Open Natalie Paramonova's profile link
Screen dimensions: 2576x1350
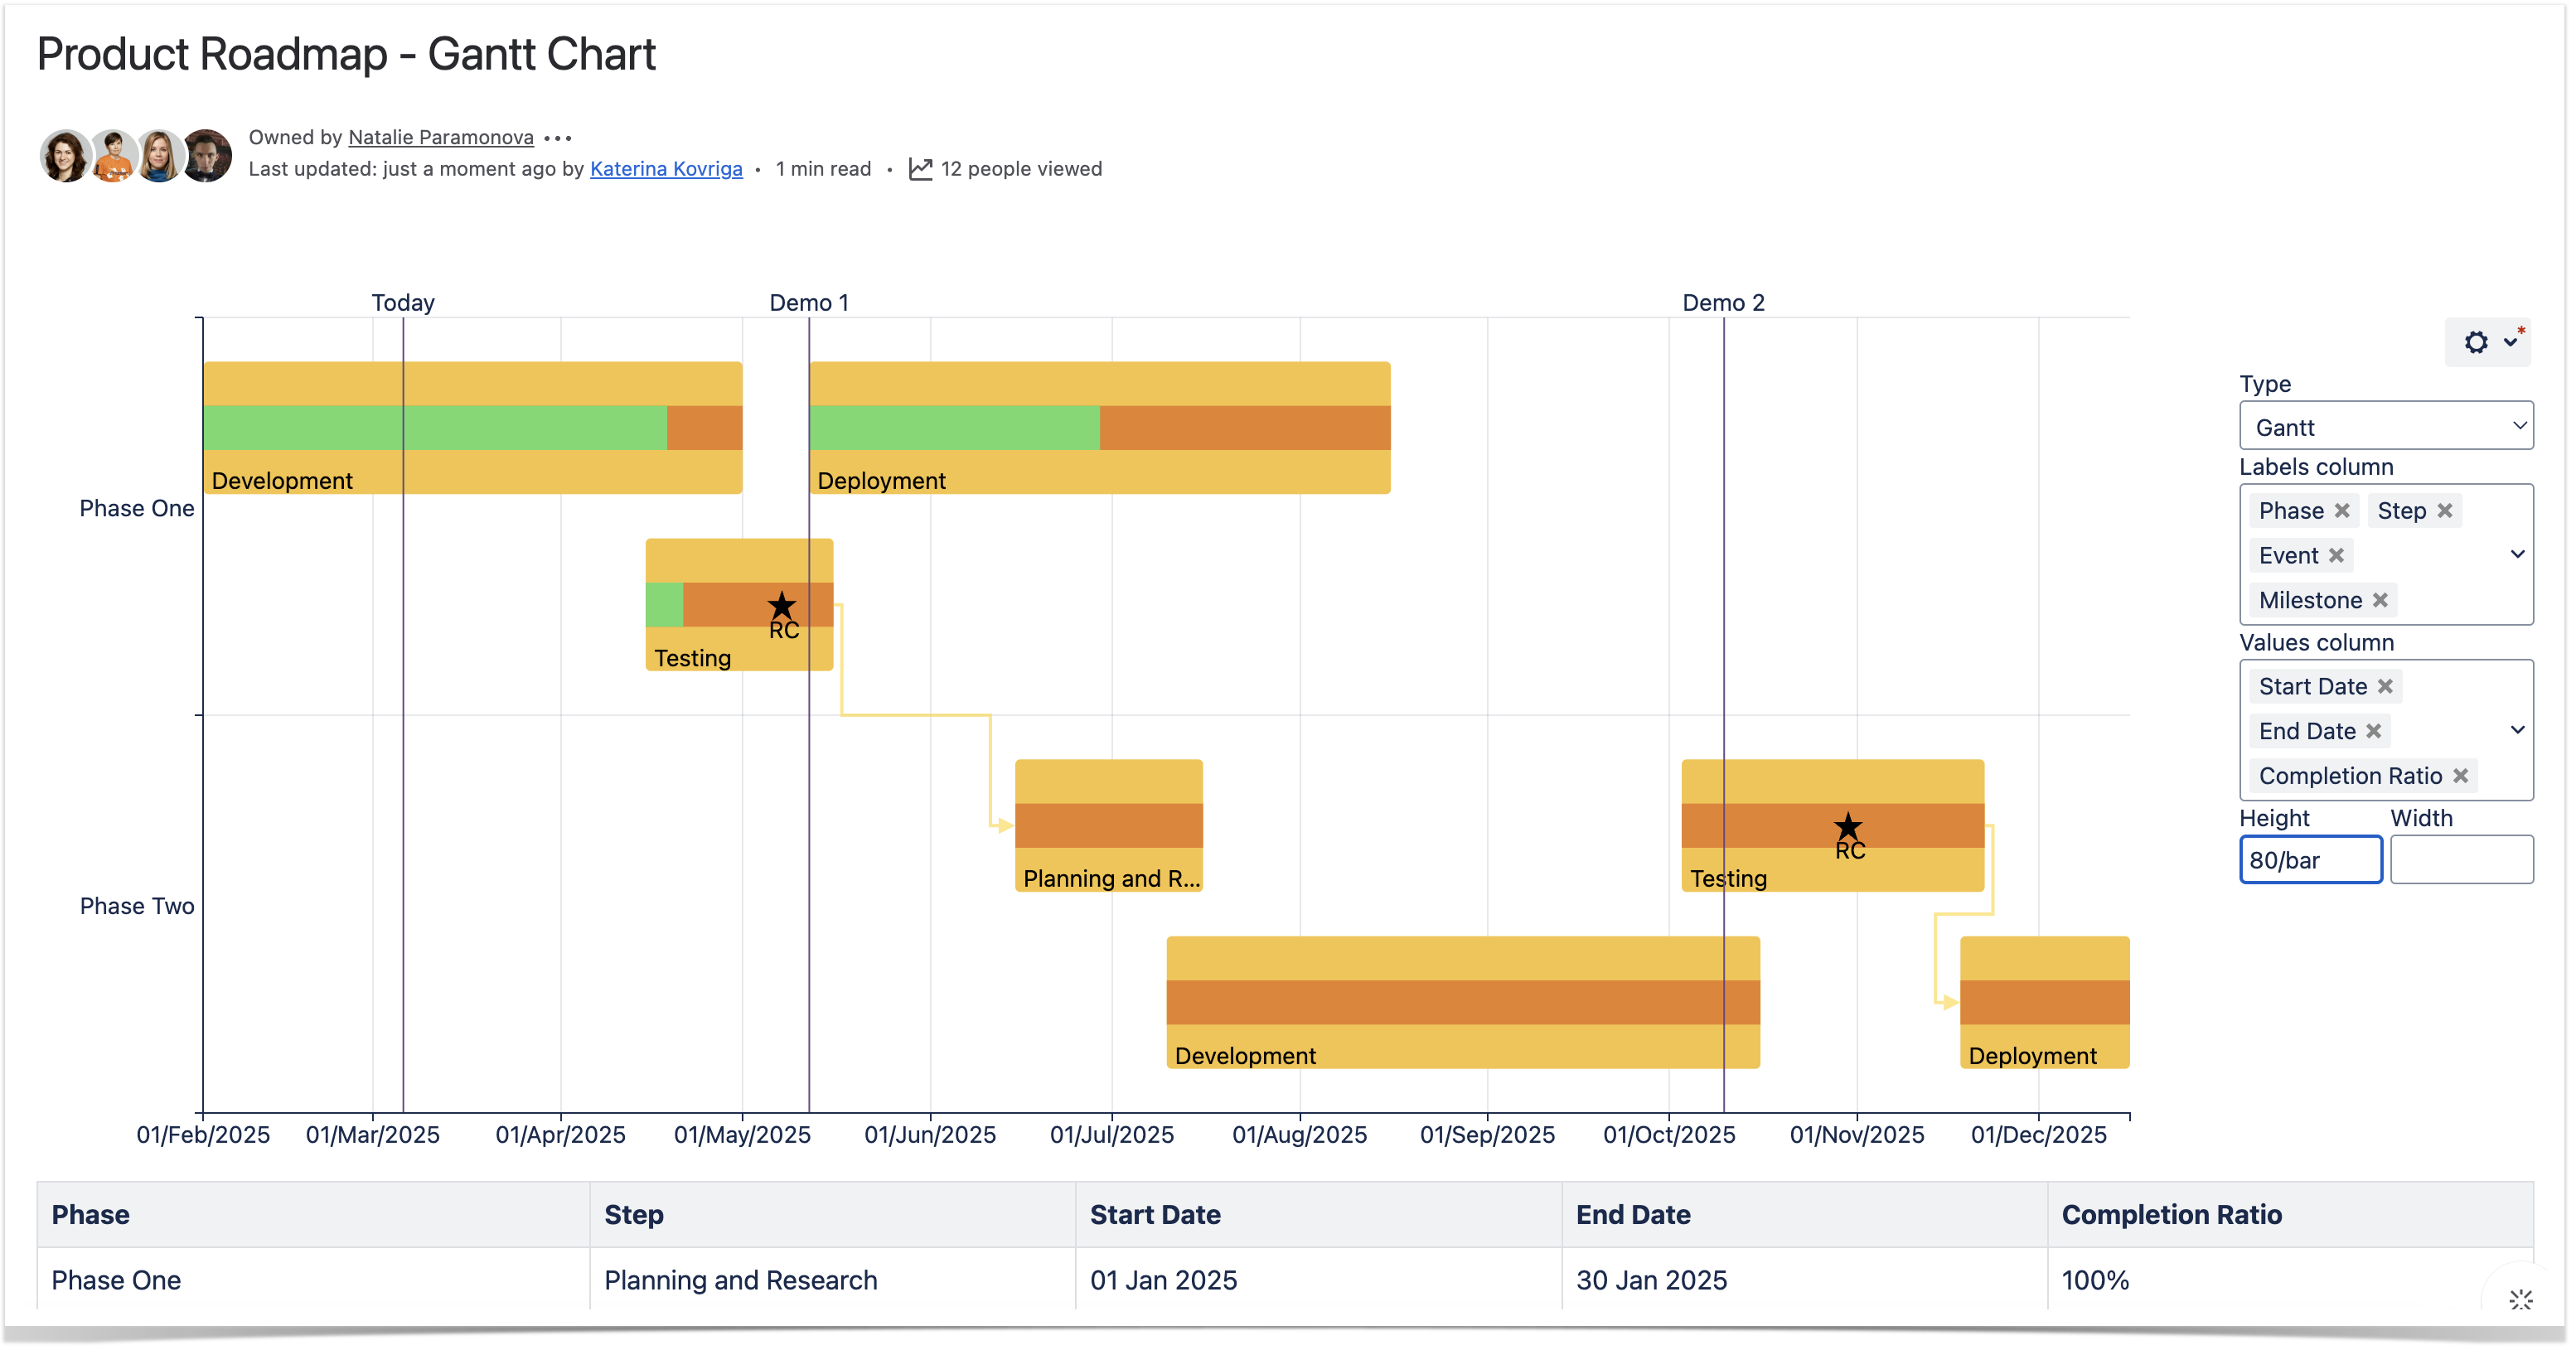pyautogui.click(x=441, y=137)
